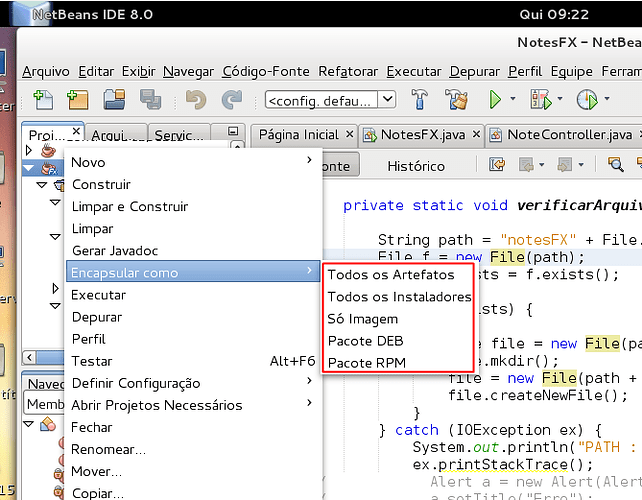Click the New Project toolbar icon

pyautogui.click(x=78, y=100)
